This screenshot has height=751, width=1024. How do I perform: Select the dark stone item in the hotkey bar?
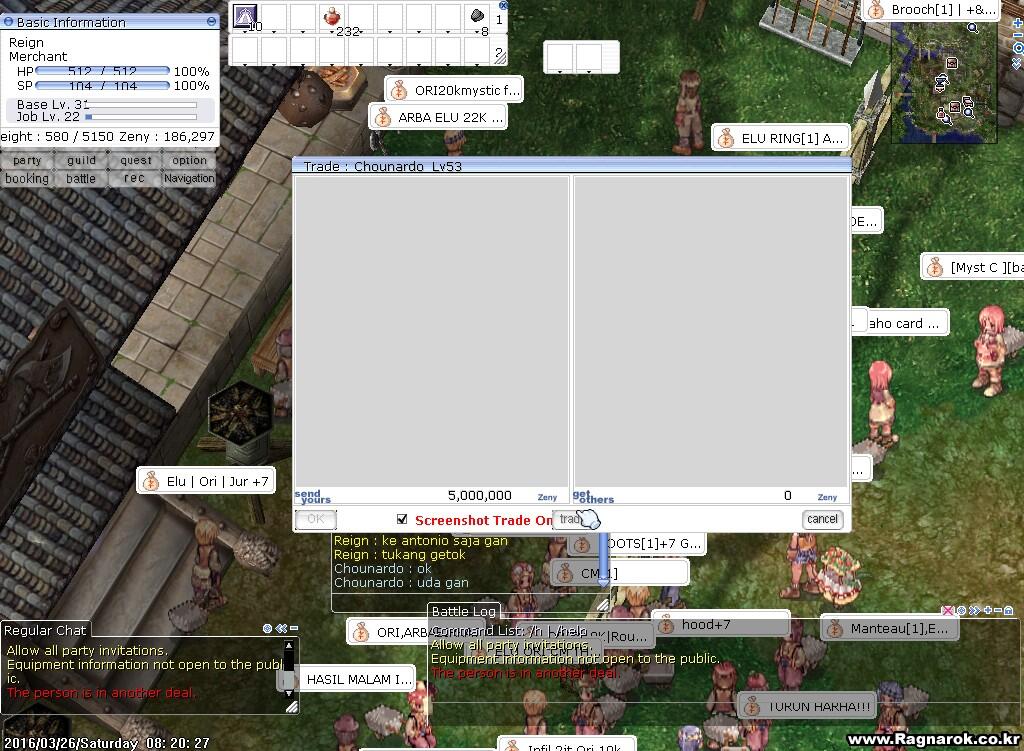click(477, 16)
